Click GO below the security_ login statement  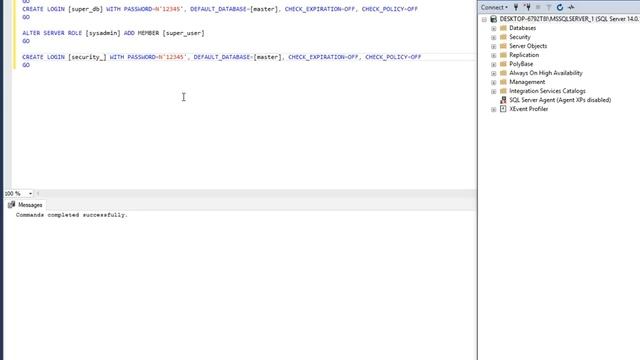pyautogui.click(x=26, y=65)
